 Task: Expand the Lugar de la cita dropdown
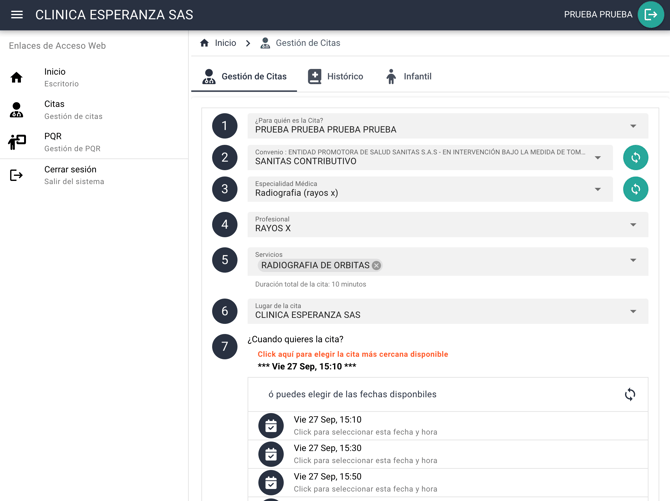(x=633, y=311)
